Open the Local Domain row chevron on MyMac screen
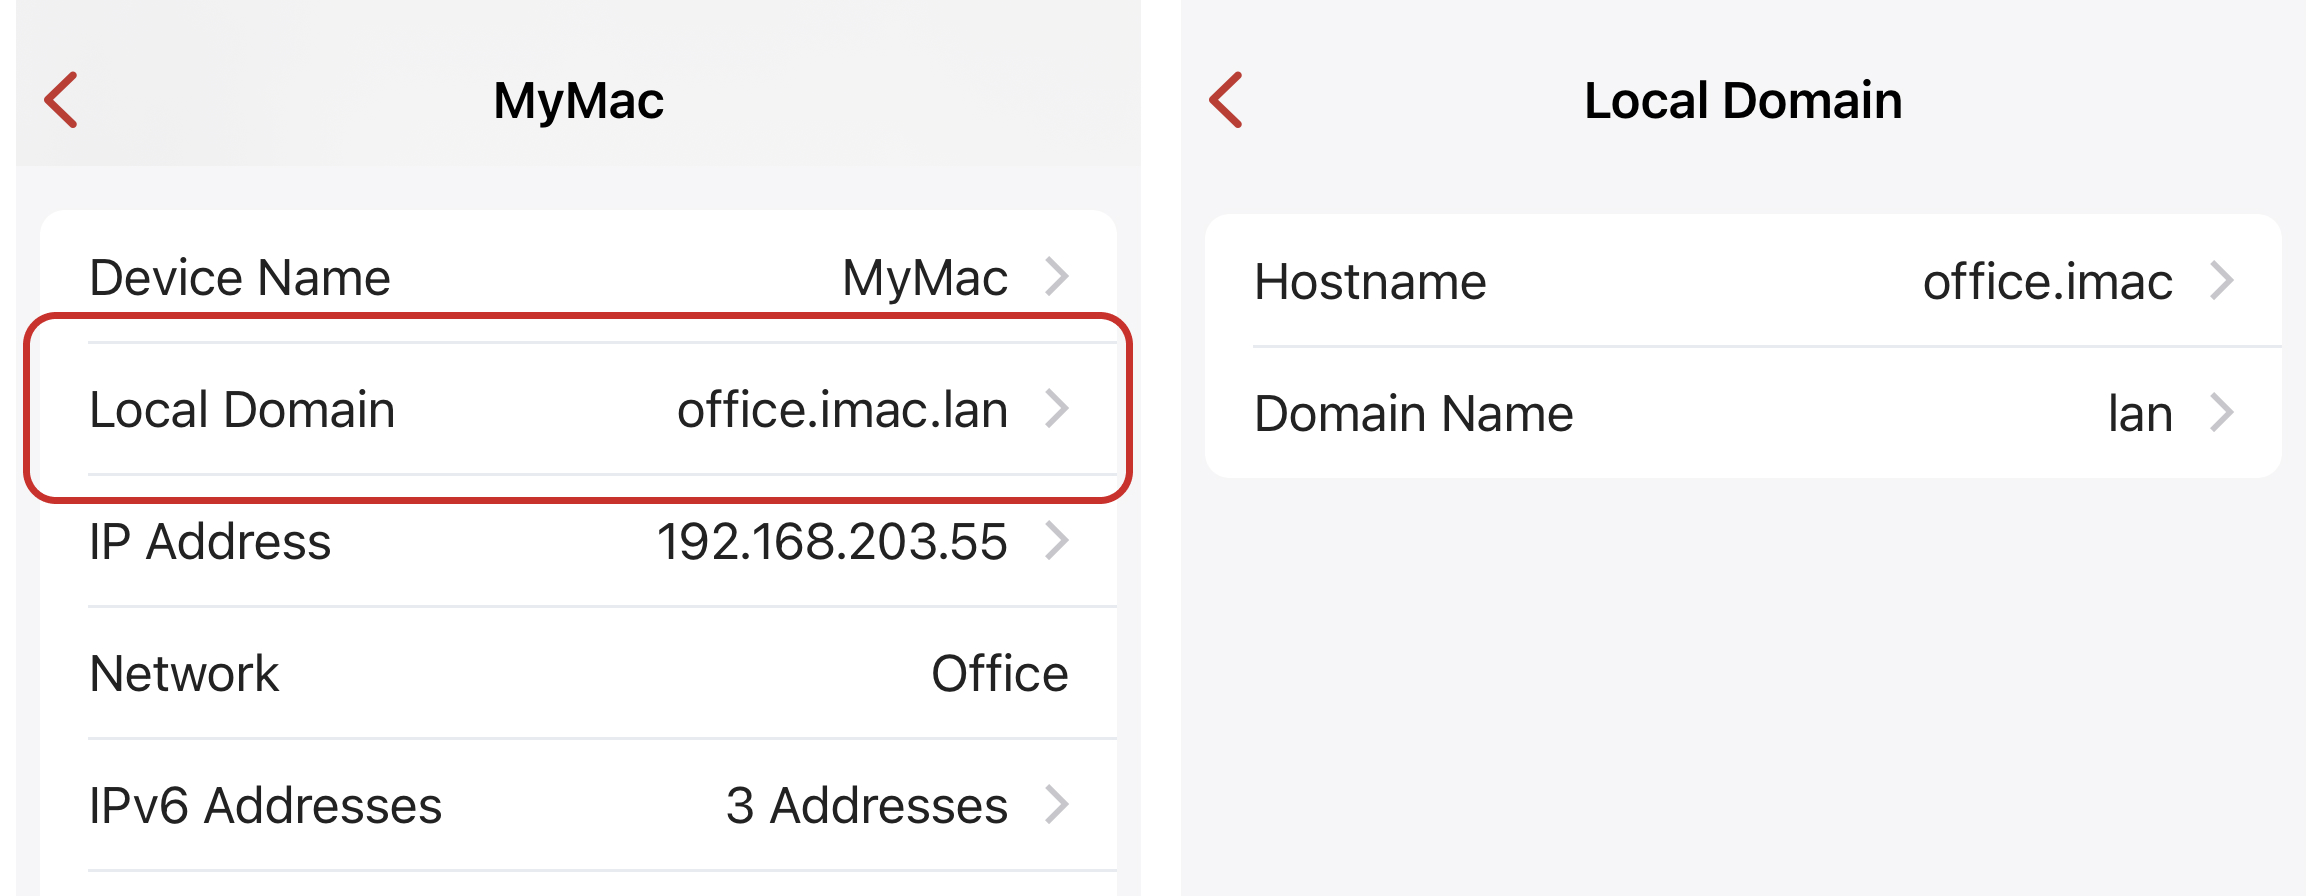2320x896 pixels. [1057, 409]
